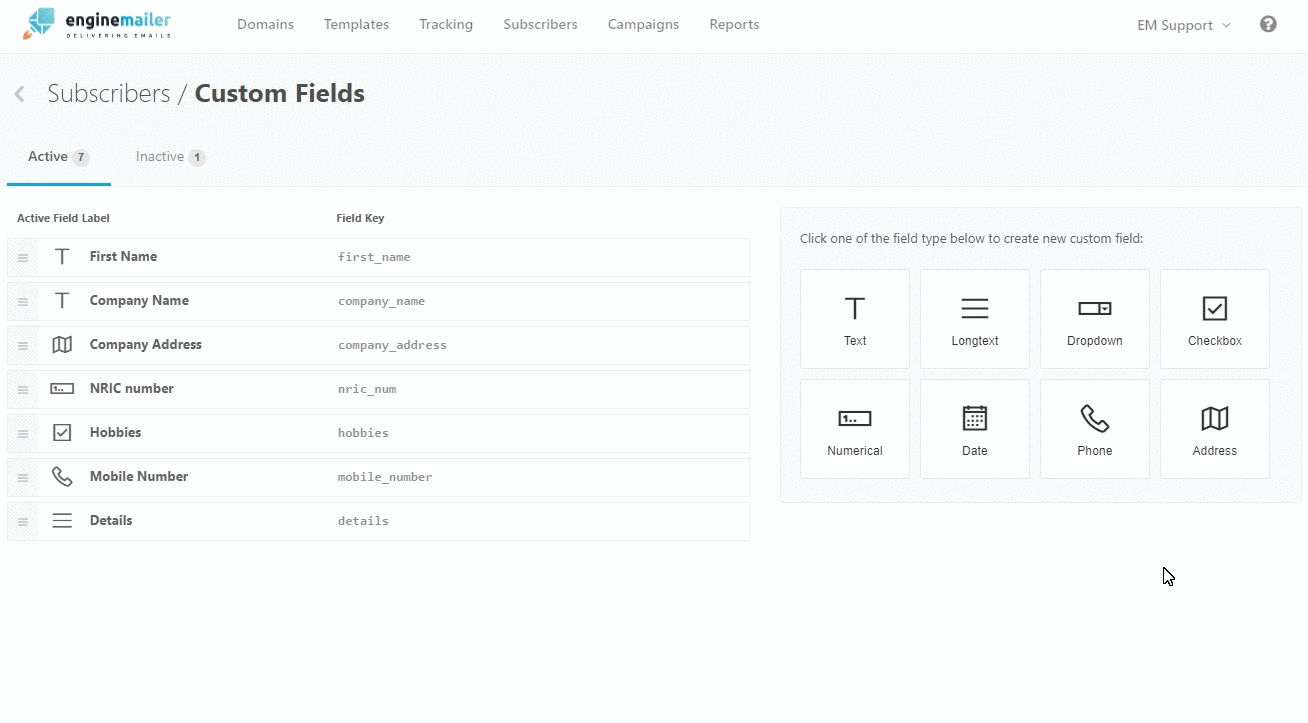Click the map icon beside Company Address
The image size is (1308, 723).
click(62, 345)
